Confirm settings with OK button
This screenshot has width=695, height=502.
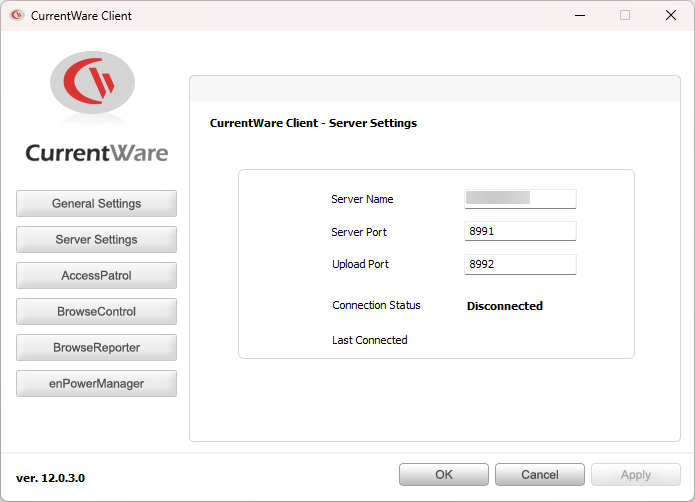click(x=444, y=475)
